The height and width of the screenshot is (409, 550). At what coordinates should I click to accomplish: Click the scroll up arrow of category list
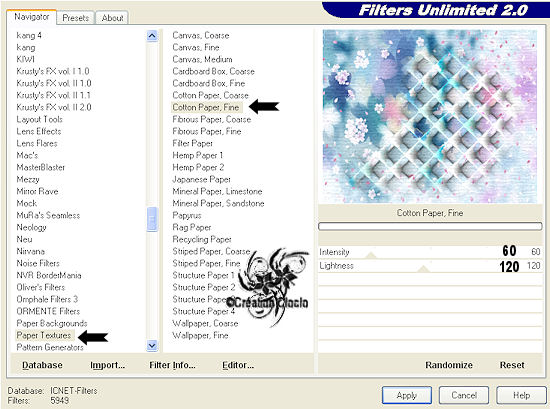152,35
